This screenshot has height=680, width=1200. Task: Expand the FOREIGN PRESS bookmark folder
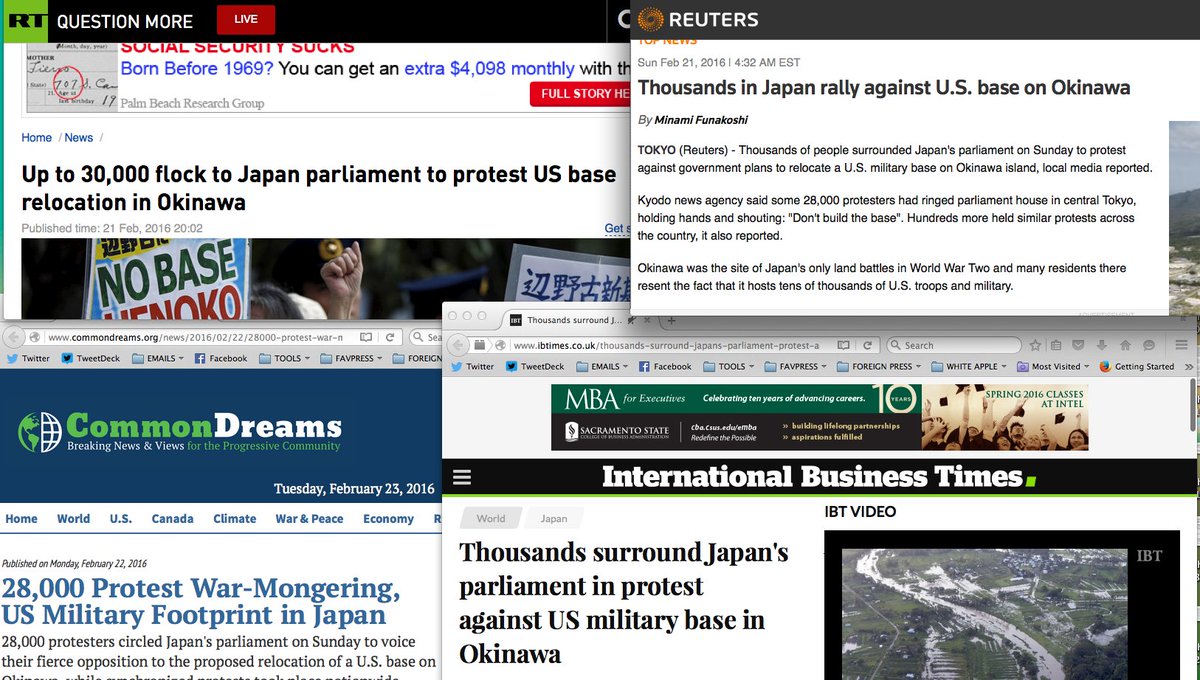(x=880, y=367)
